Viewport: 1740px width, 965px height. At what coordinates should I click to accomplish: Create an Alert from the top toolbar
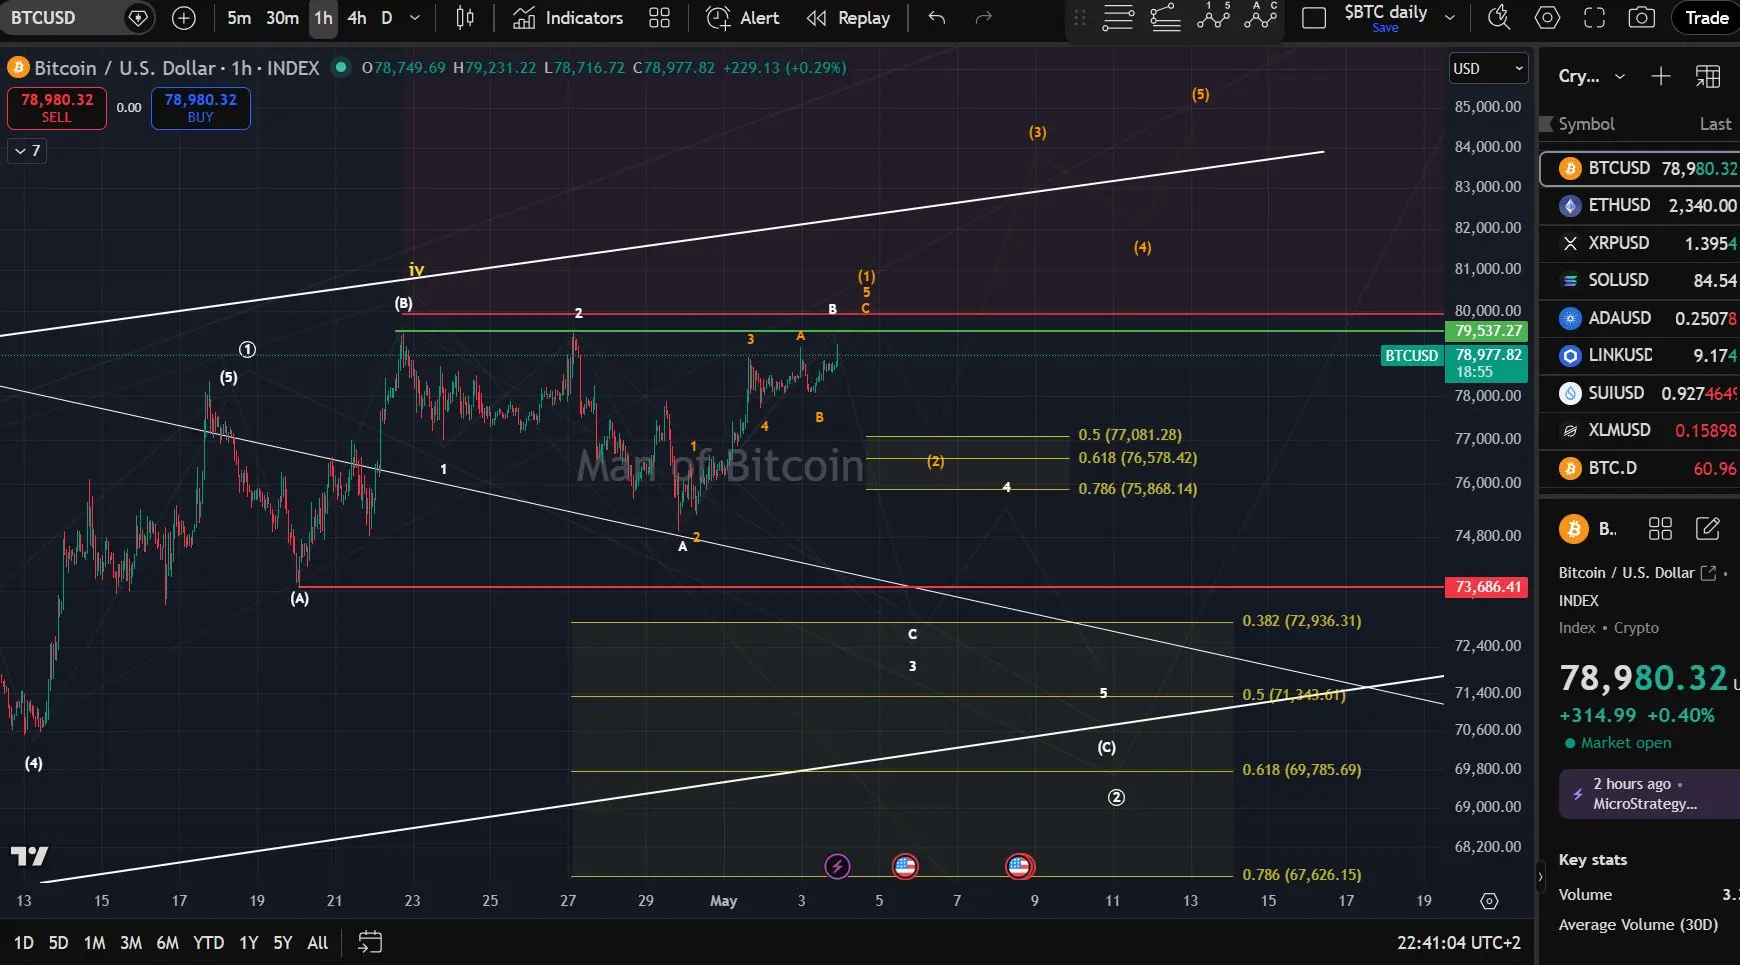pyautogui.click(x=742, y=18)
